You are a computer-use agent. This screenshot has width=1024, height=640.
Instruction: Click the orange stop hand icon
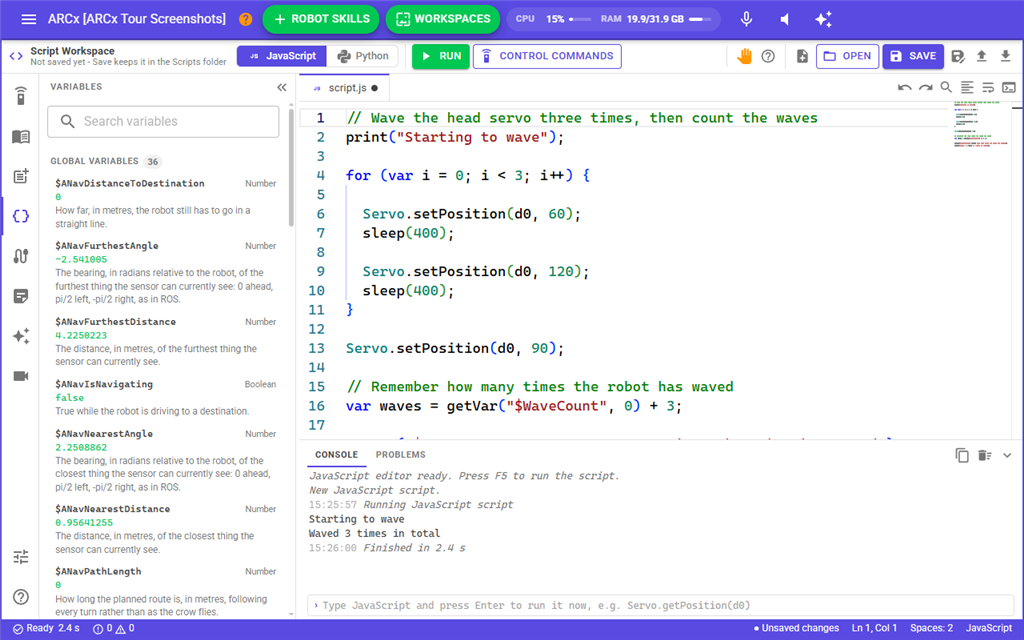744,56
